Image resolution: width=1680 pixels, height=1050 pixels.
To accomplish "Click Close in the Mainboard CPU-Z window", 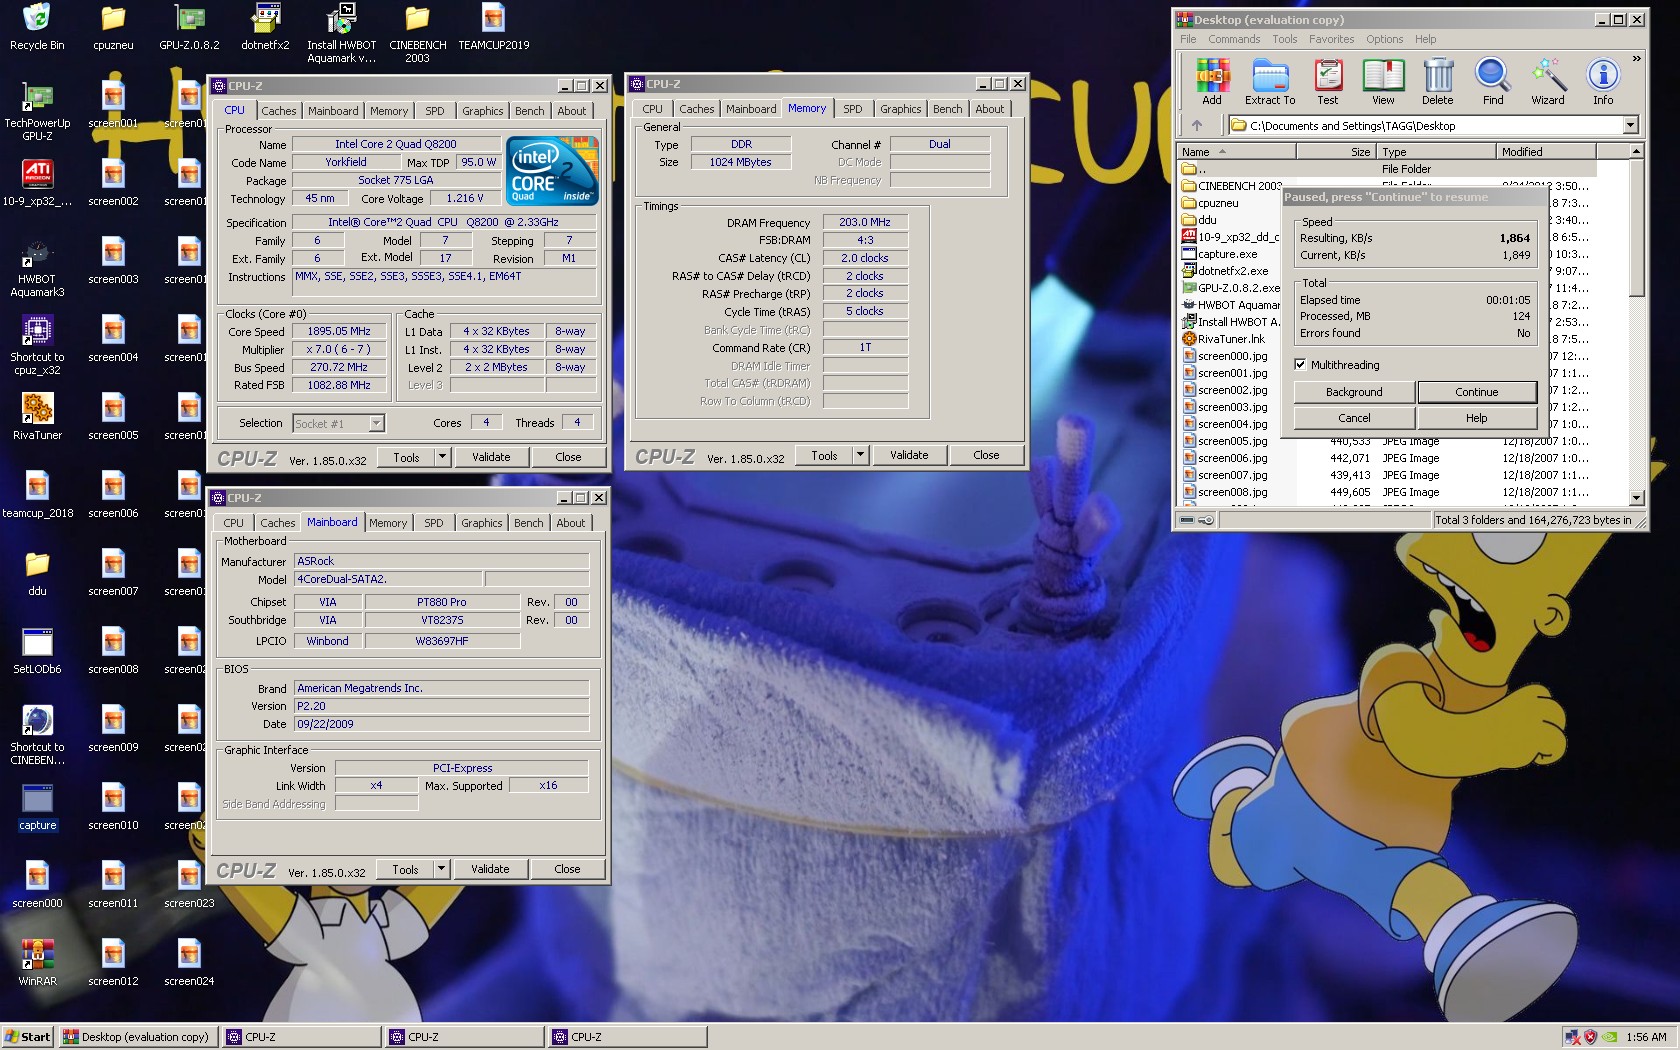I will 567,869.
